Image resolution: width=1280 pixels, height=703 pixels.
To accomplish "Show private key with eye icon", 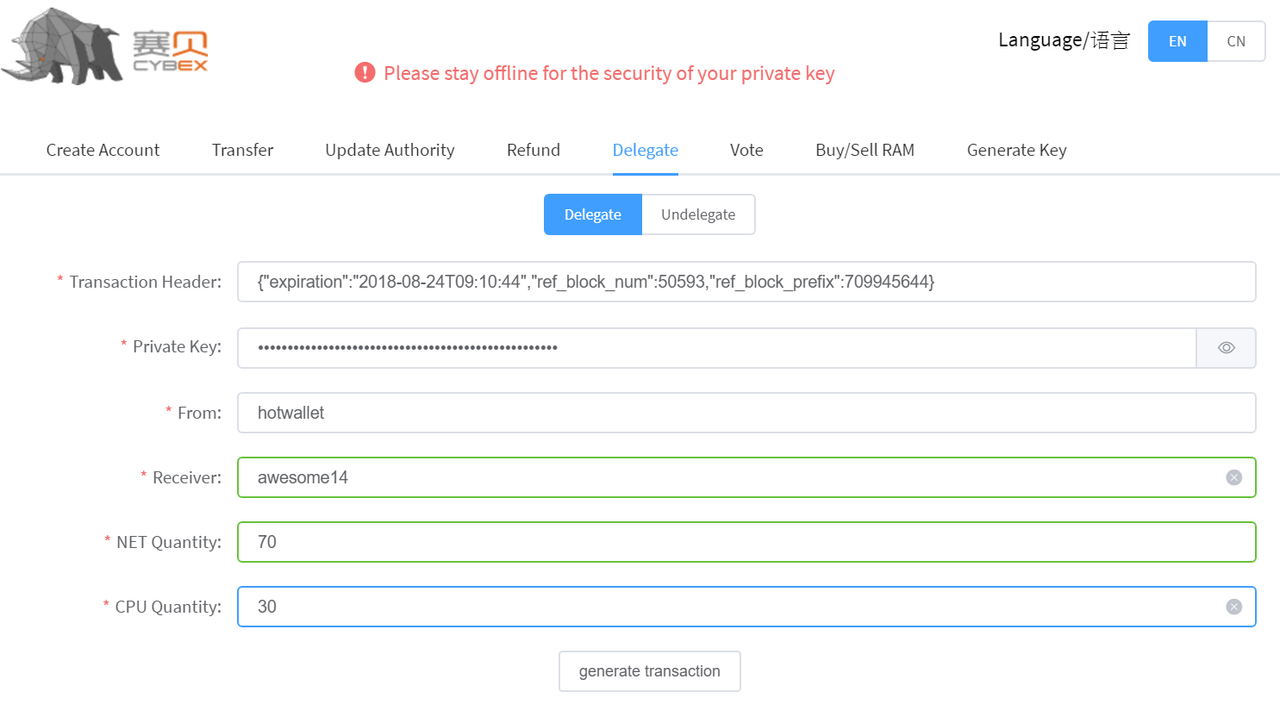I will pyautogui.click(x=1226, y=348).
